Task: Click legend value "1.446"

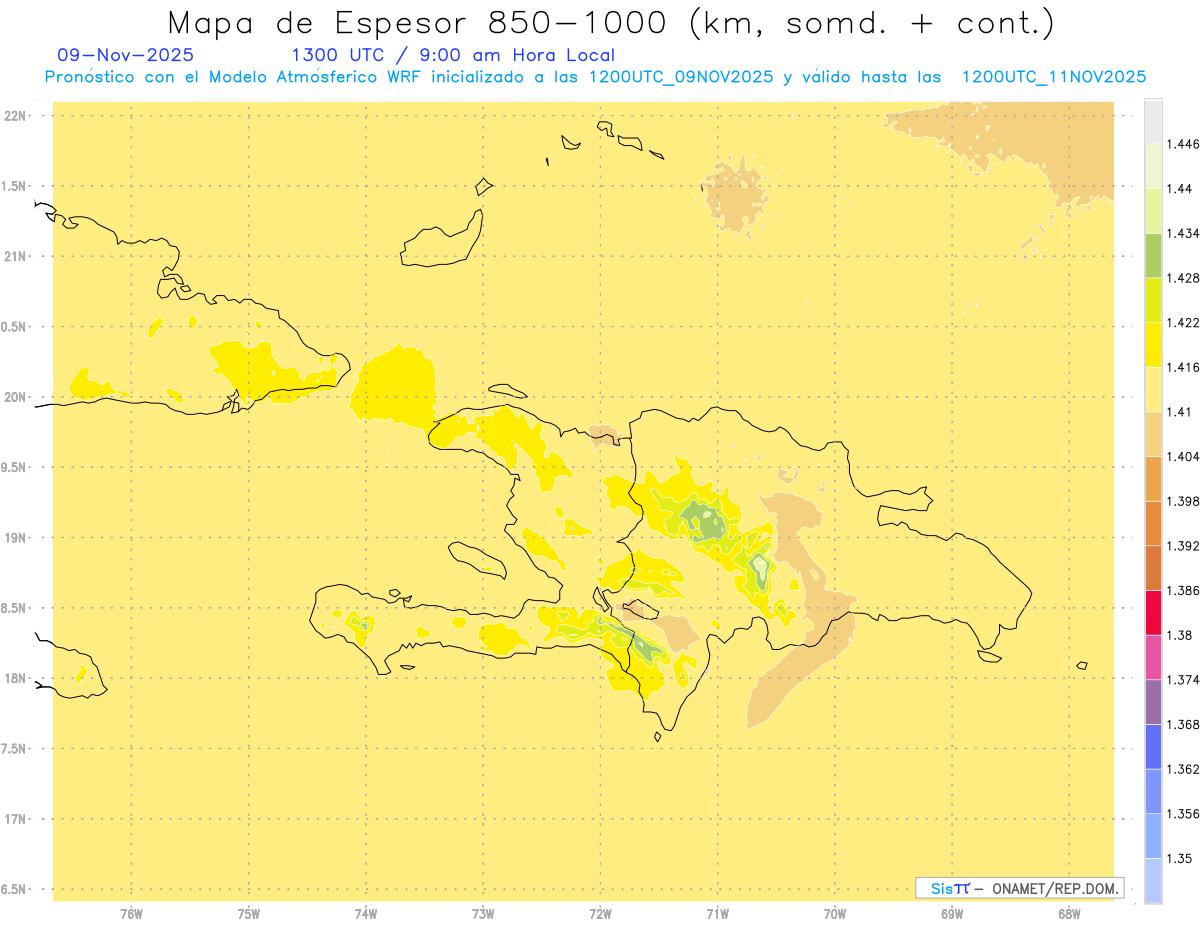Action: [1185, 144]
